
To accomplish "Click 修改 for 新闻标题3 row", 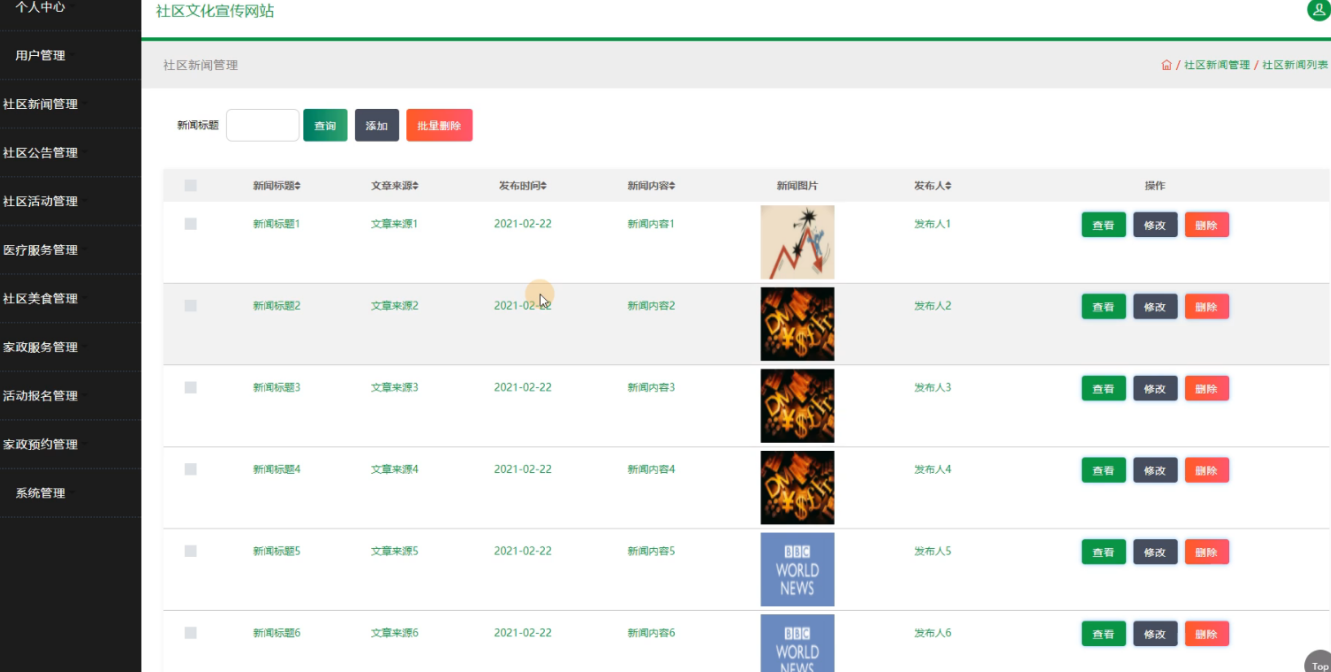I will [1155, 389].
